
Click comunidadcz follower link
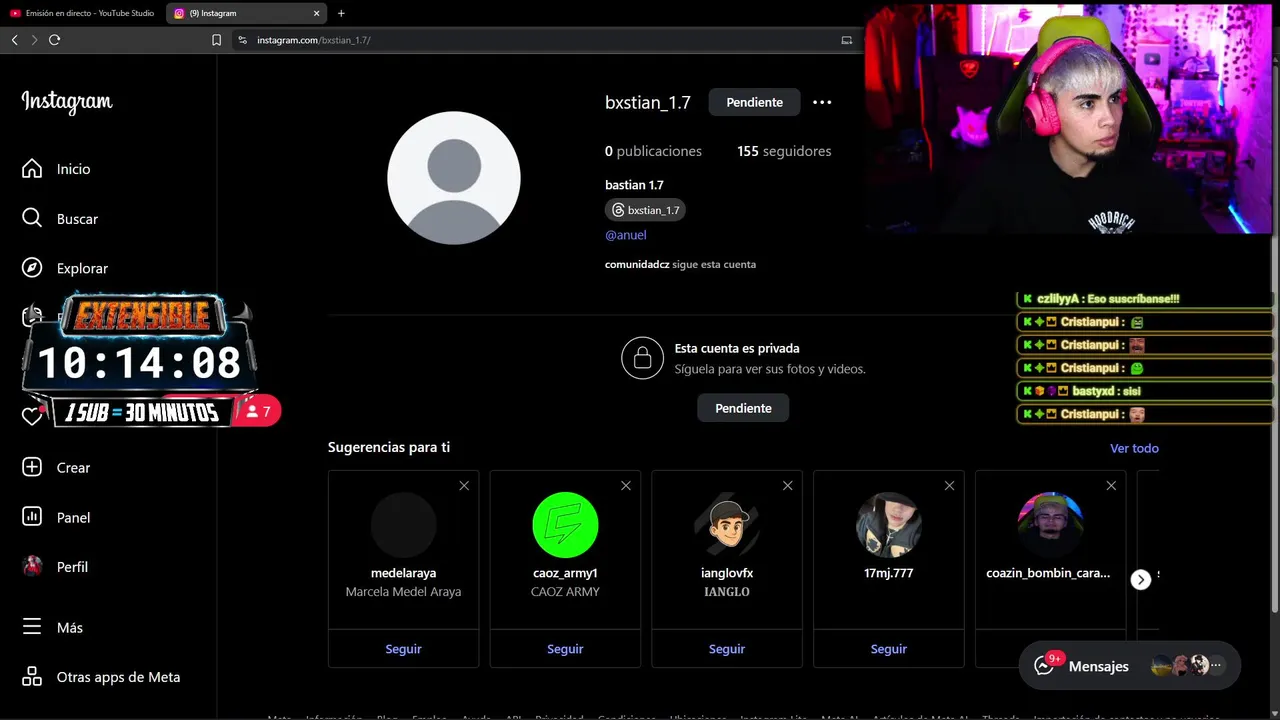point(637,264)
